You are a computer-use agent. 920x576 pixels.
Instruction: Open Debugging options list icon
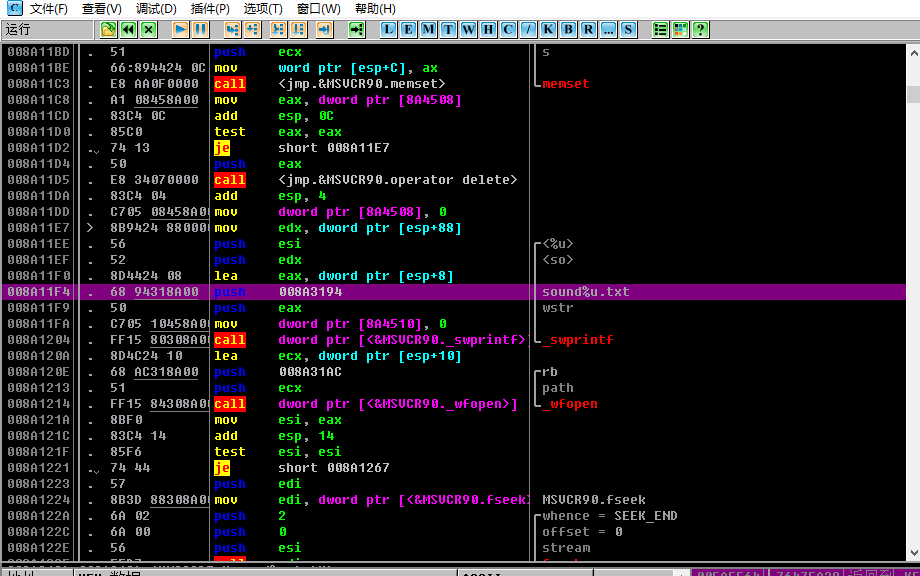660,29
